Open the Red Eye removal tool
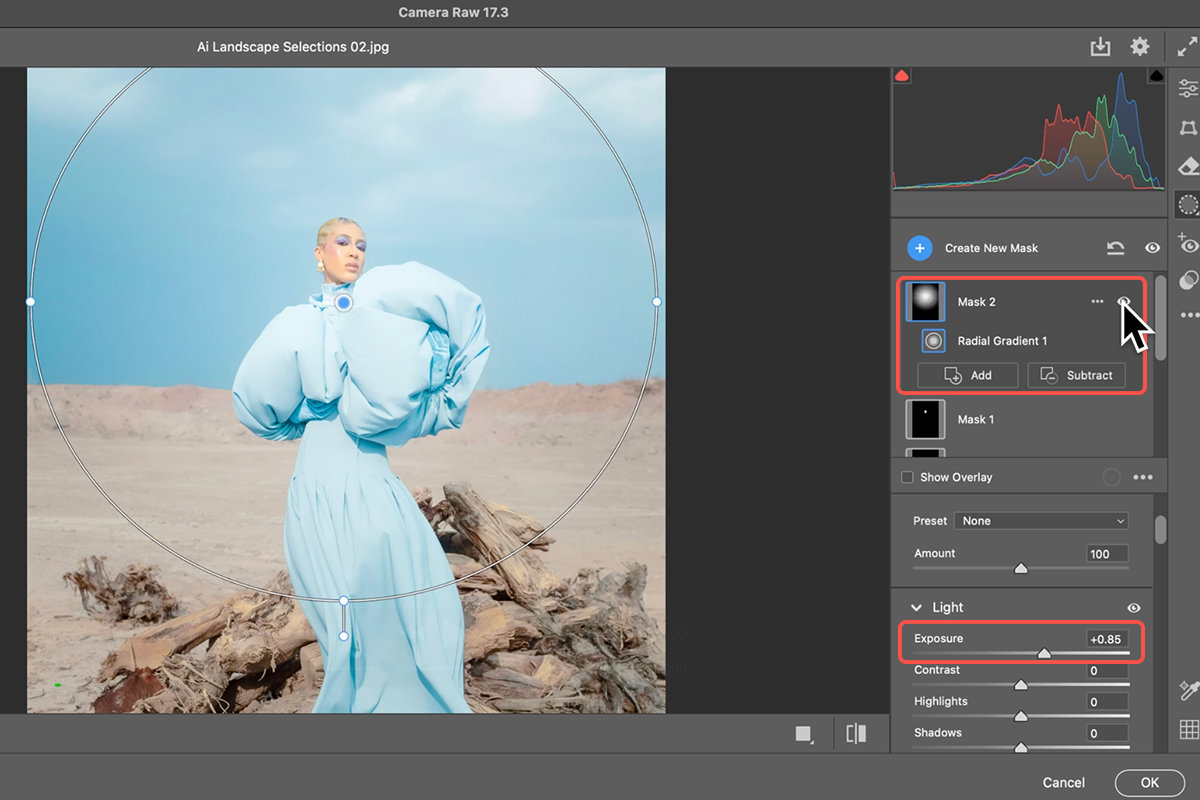The width and height of the screenshot is (1200, 800). pyautogui.click(x=1188, y=243)
